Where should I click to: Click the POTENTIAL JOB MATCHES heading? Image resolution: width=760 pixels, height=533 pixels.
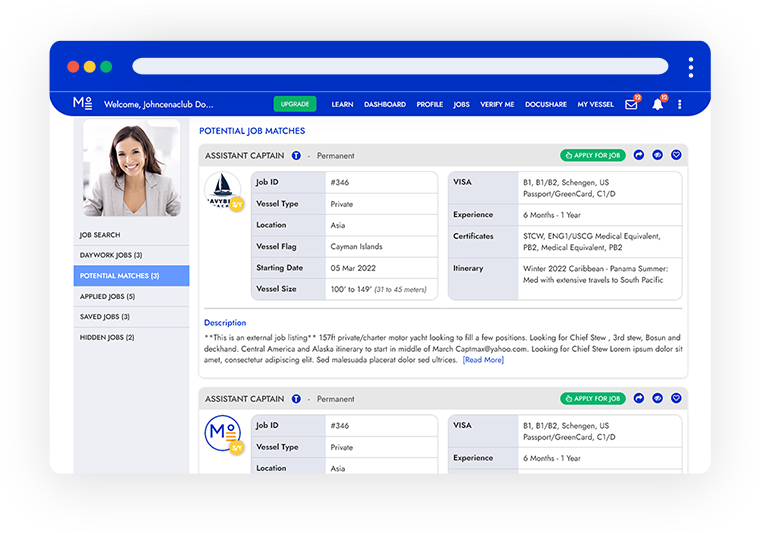point(252,131)
